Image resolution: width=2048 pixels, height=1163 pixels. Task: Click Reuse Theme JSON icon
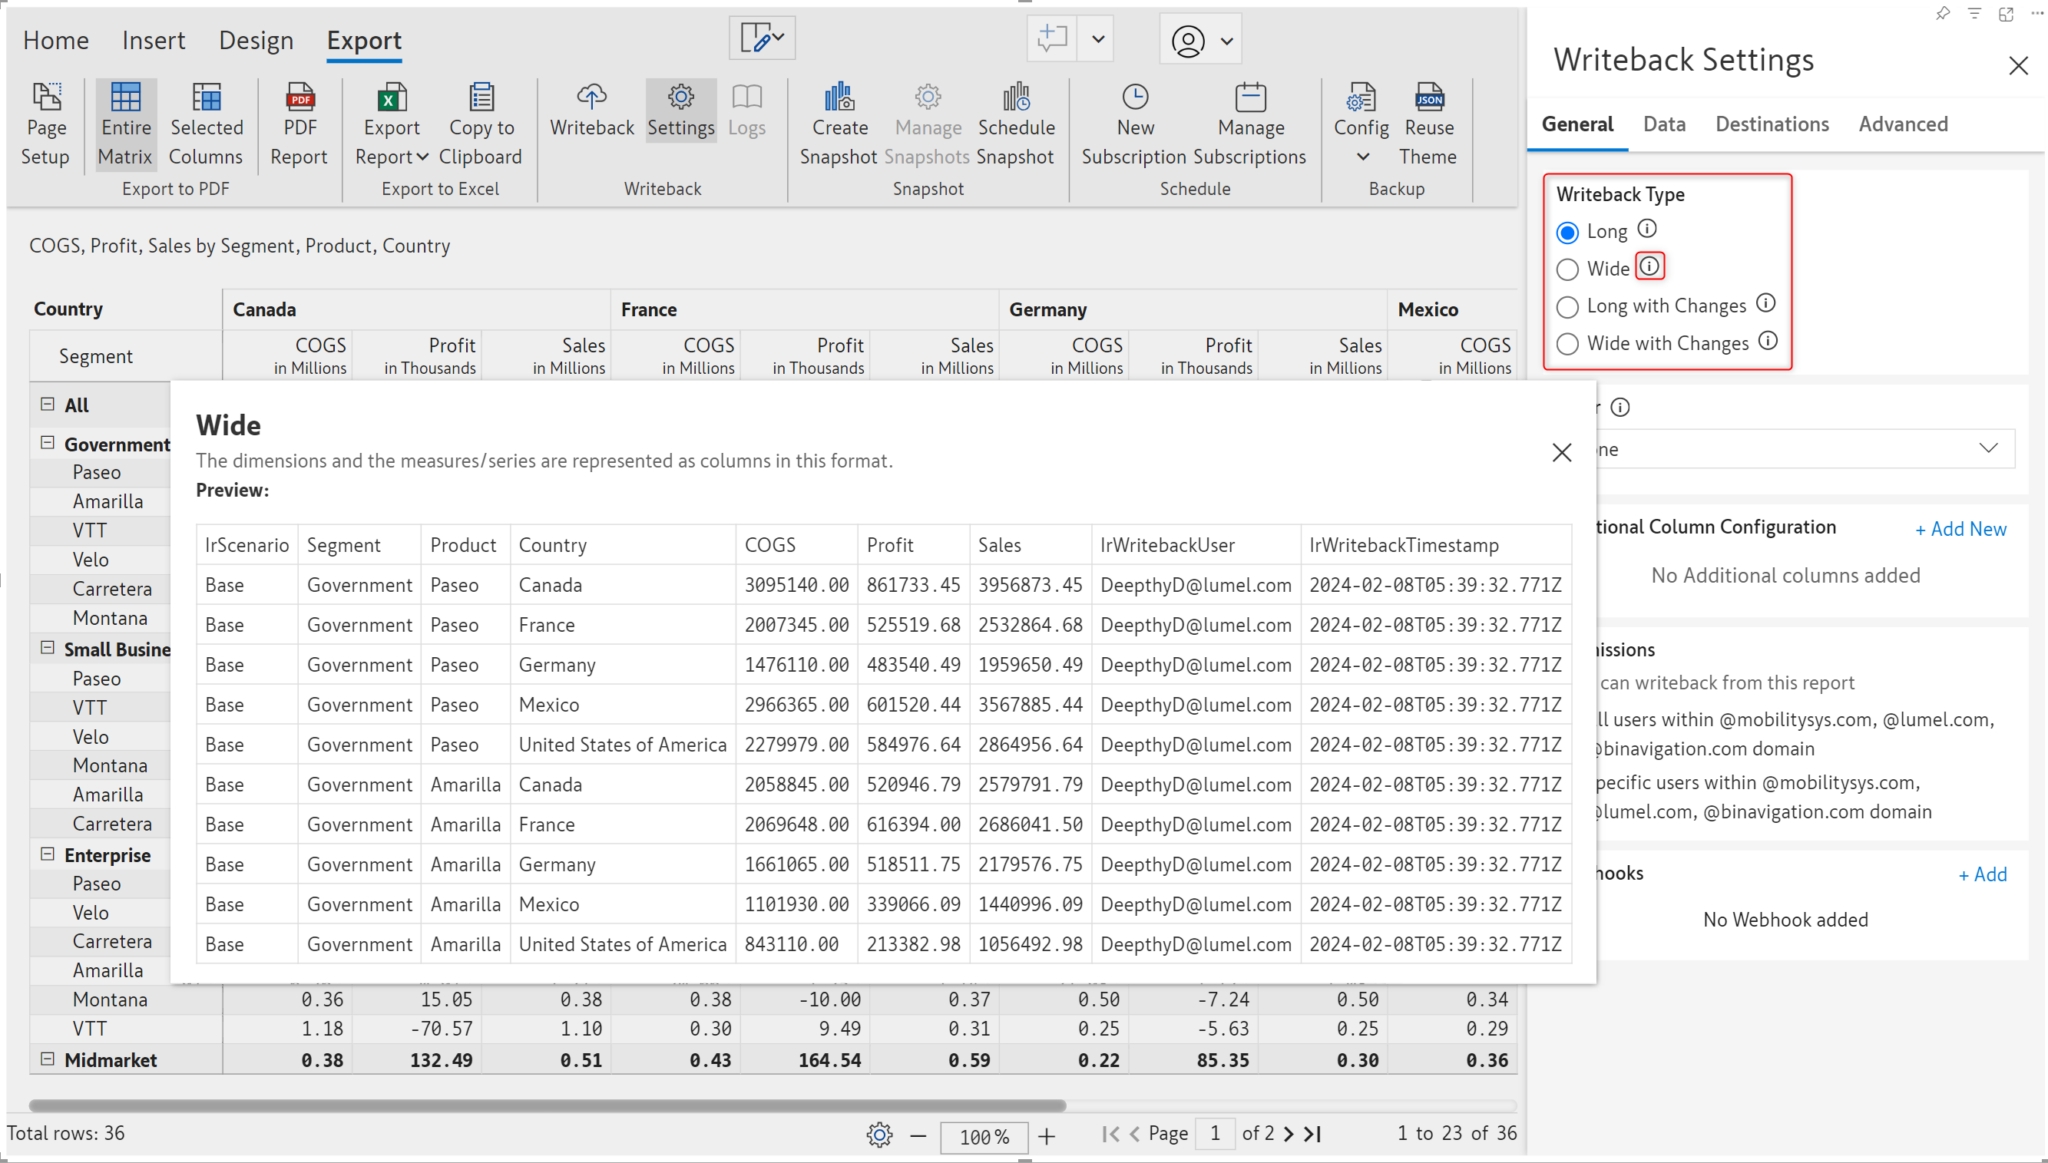(1429, 98)
